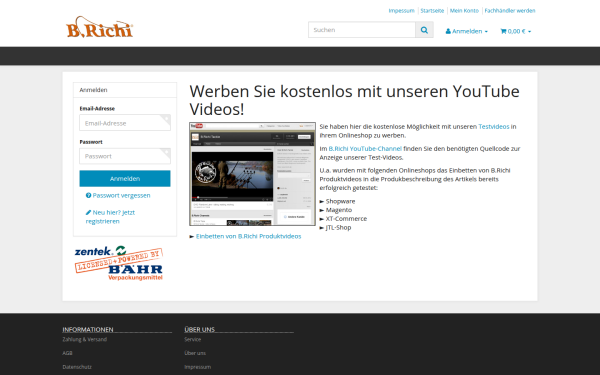Image resolution: width=600 pixels, height=375 pixels.
Task: Click the Werben Sie kostenlos page heading
Action: [x=354, y=100]
